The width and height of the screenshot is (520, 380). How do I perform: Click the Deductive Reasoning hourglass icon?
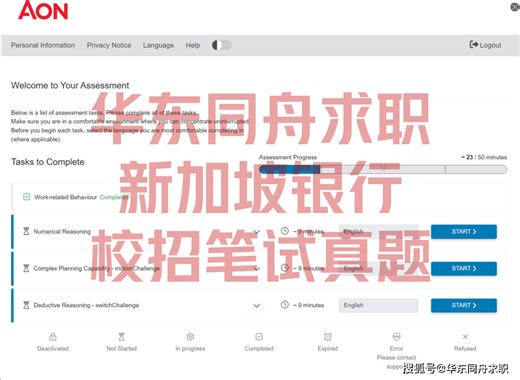coord(26,305)
